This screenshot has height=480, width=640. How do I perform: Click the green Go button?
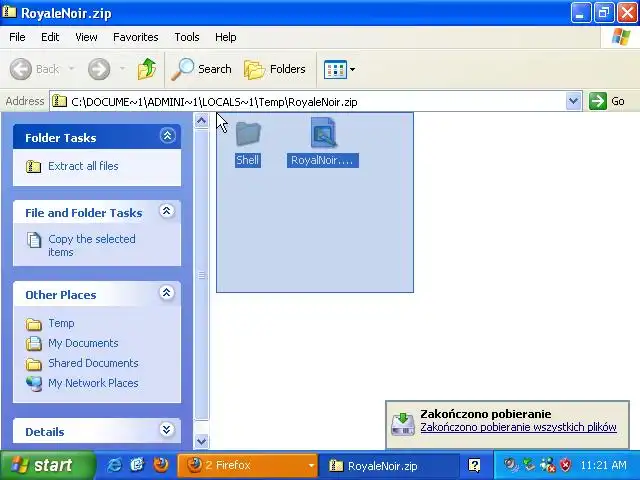click(x=607, y=101)
